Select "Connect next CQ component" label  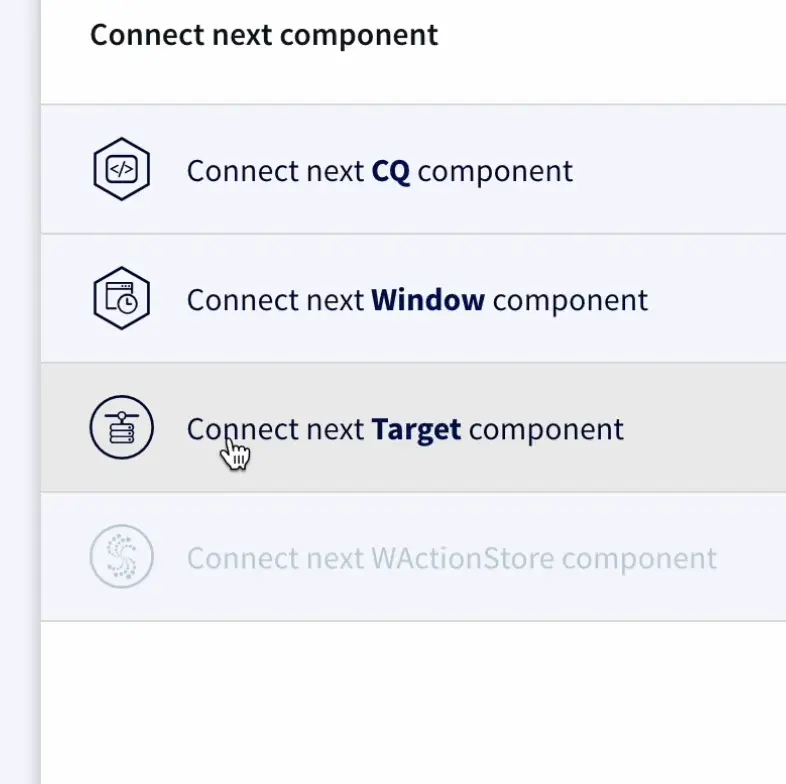(379, 171)
